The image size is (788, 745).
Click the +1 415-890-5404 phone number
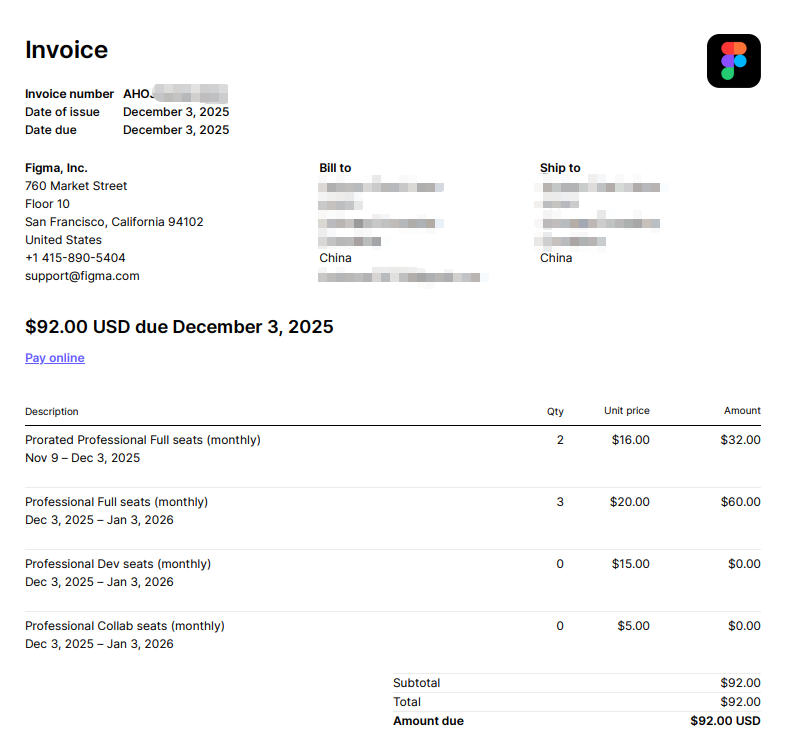[75, 258]
